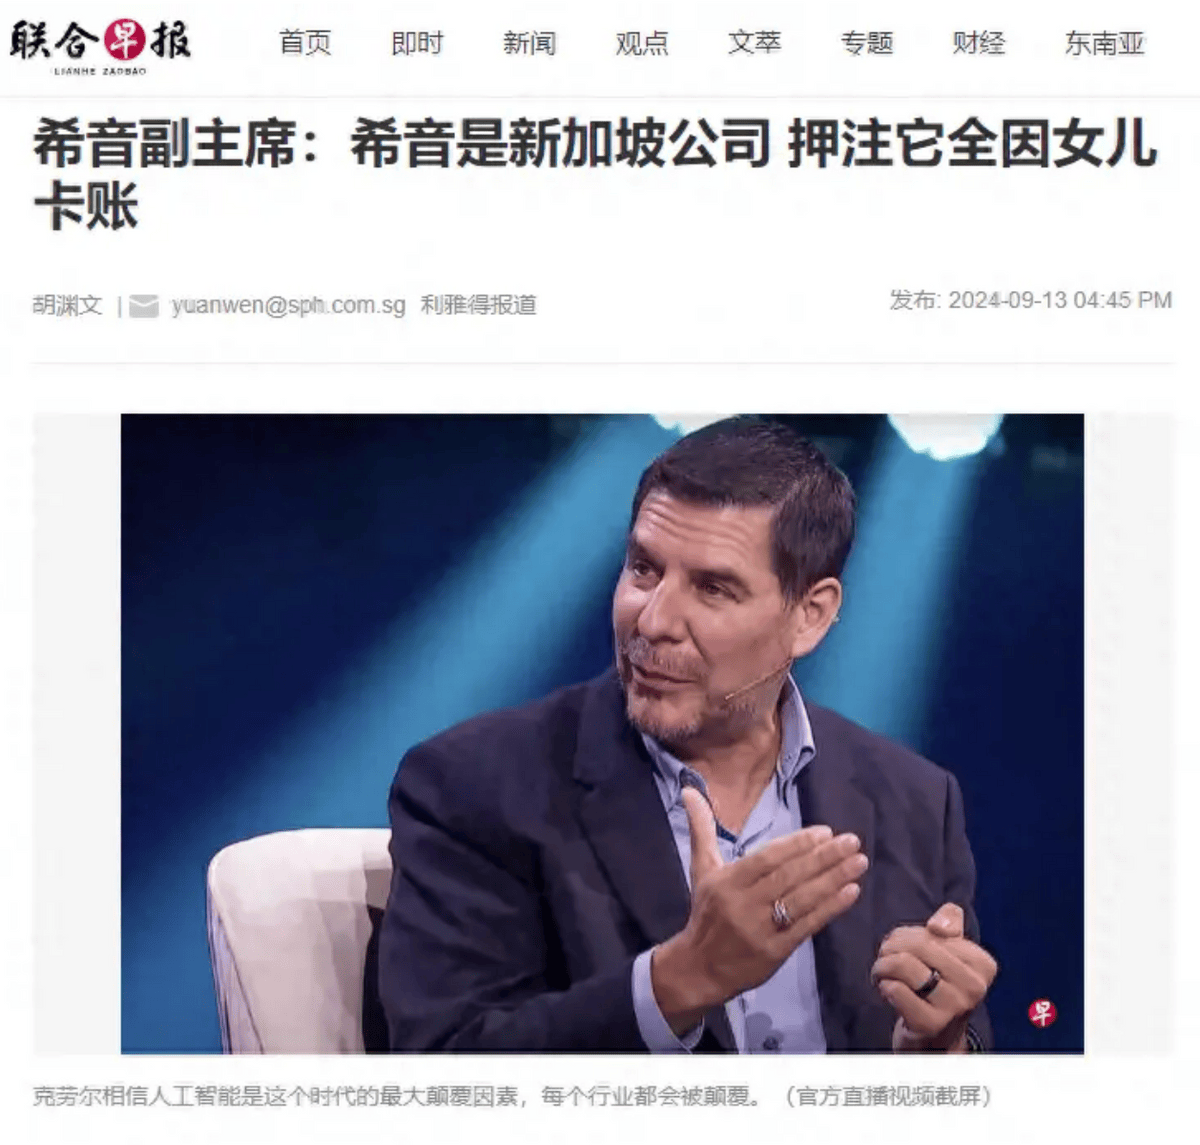Click the yuanwen@sph.com.sg email link
1200x1145 pixels.
click(288, 305)
